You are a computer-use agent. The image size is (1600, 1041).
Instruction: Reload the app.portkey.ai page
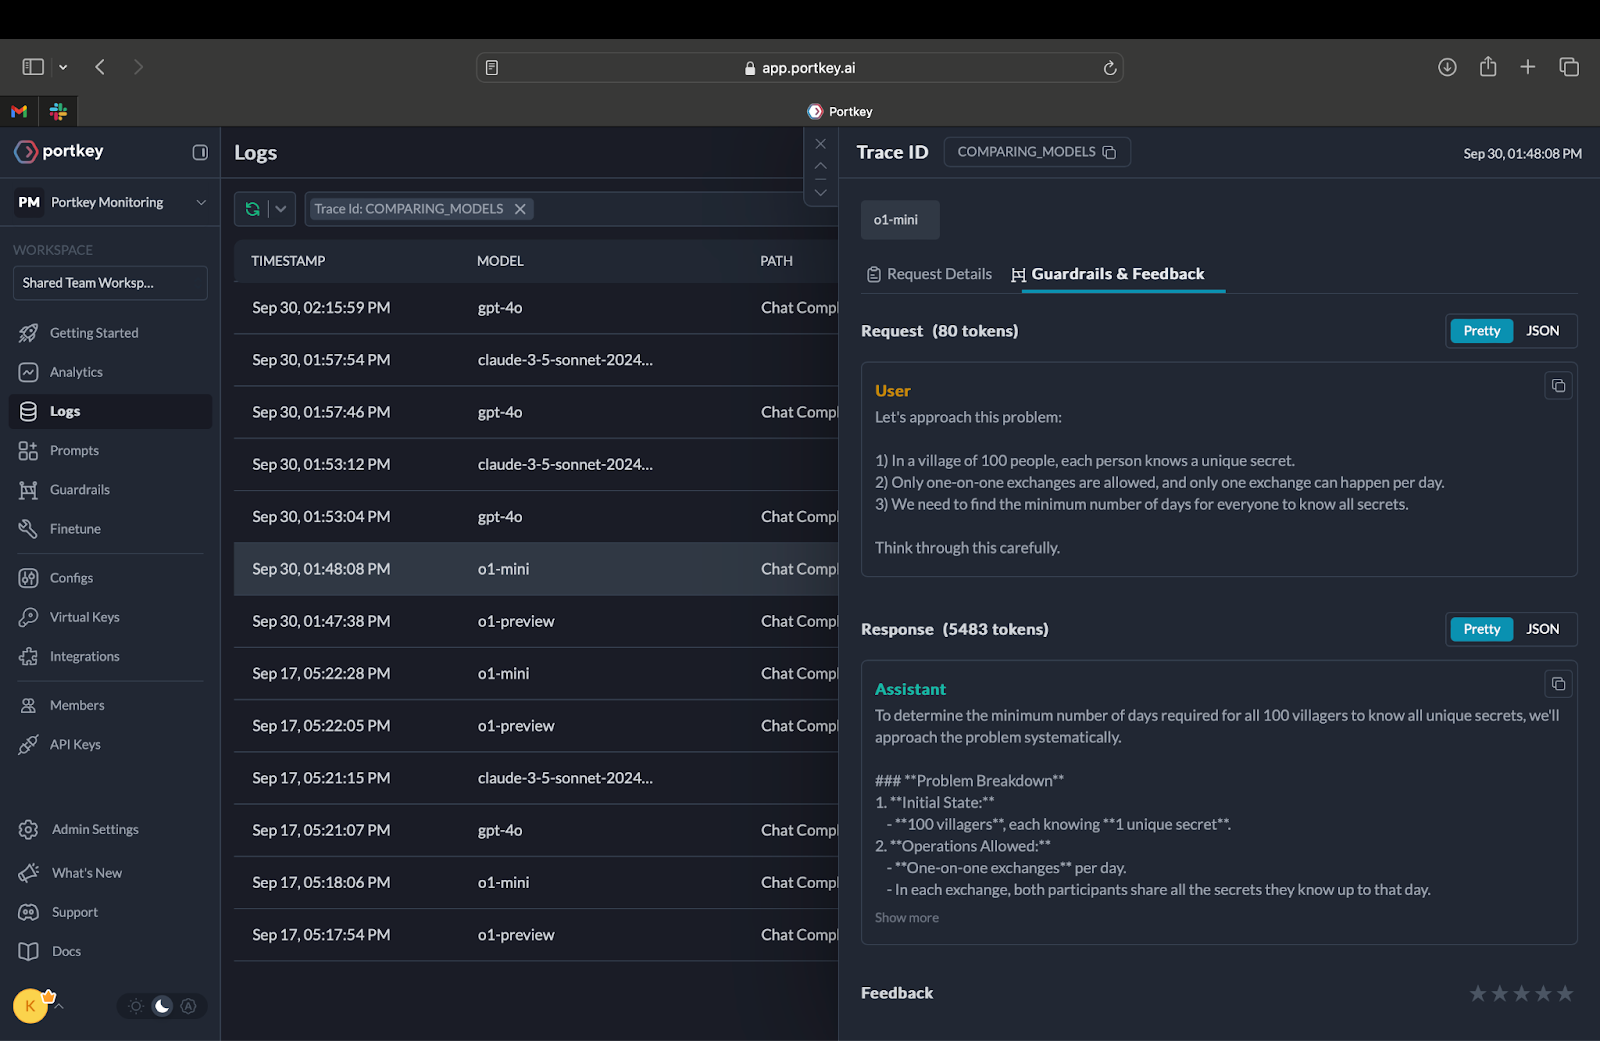[1109, 68]
